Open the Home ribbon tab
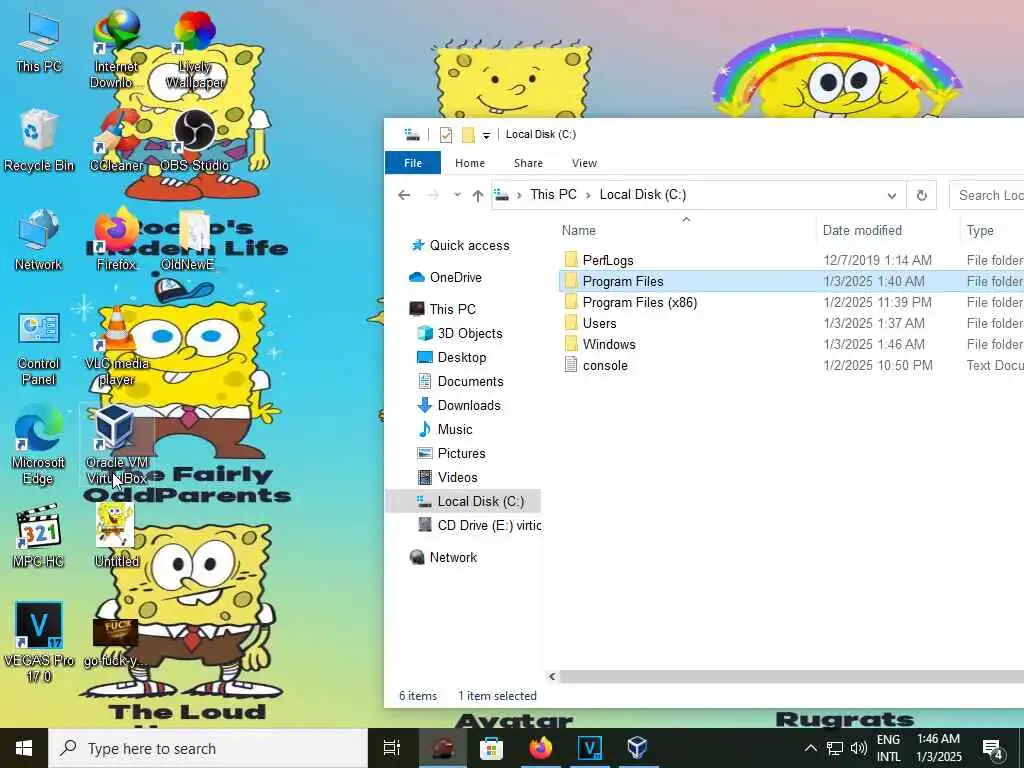This screenshot has width=1024, height=768. (x=470, y=163)
